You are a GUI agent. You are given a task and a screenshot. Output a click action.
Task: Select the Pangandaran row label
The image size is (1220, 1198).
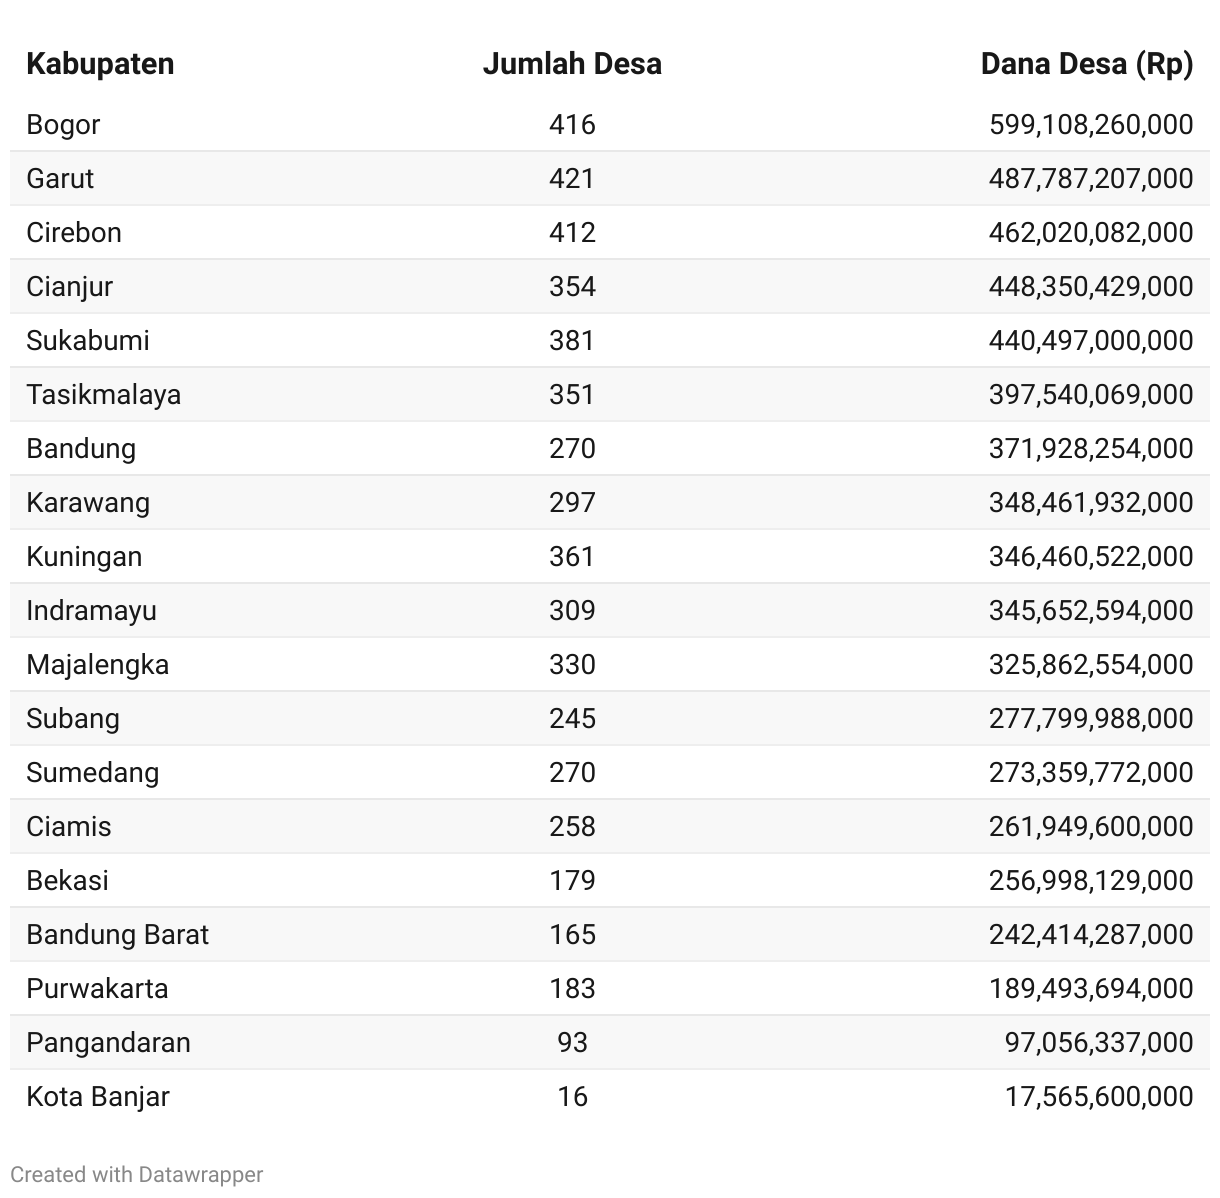108,1043
